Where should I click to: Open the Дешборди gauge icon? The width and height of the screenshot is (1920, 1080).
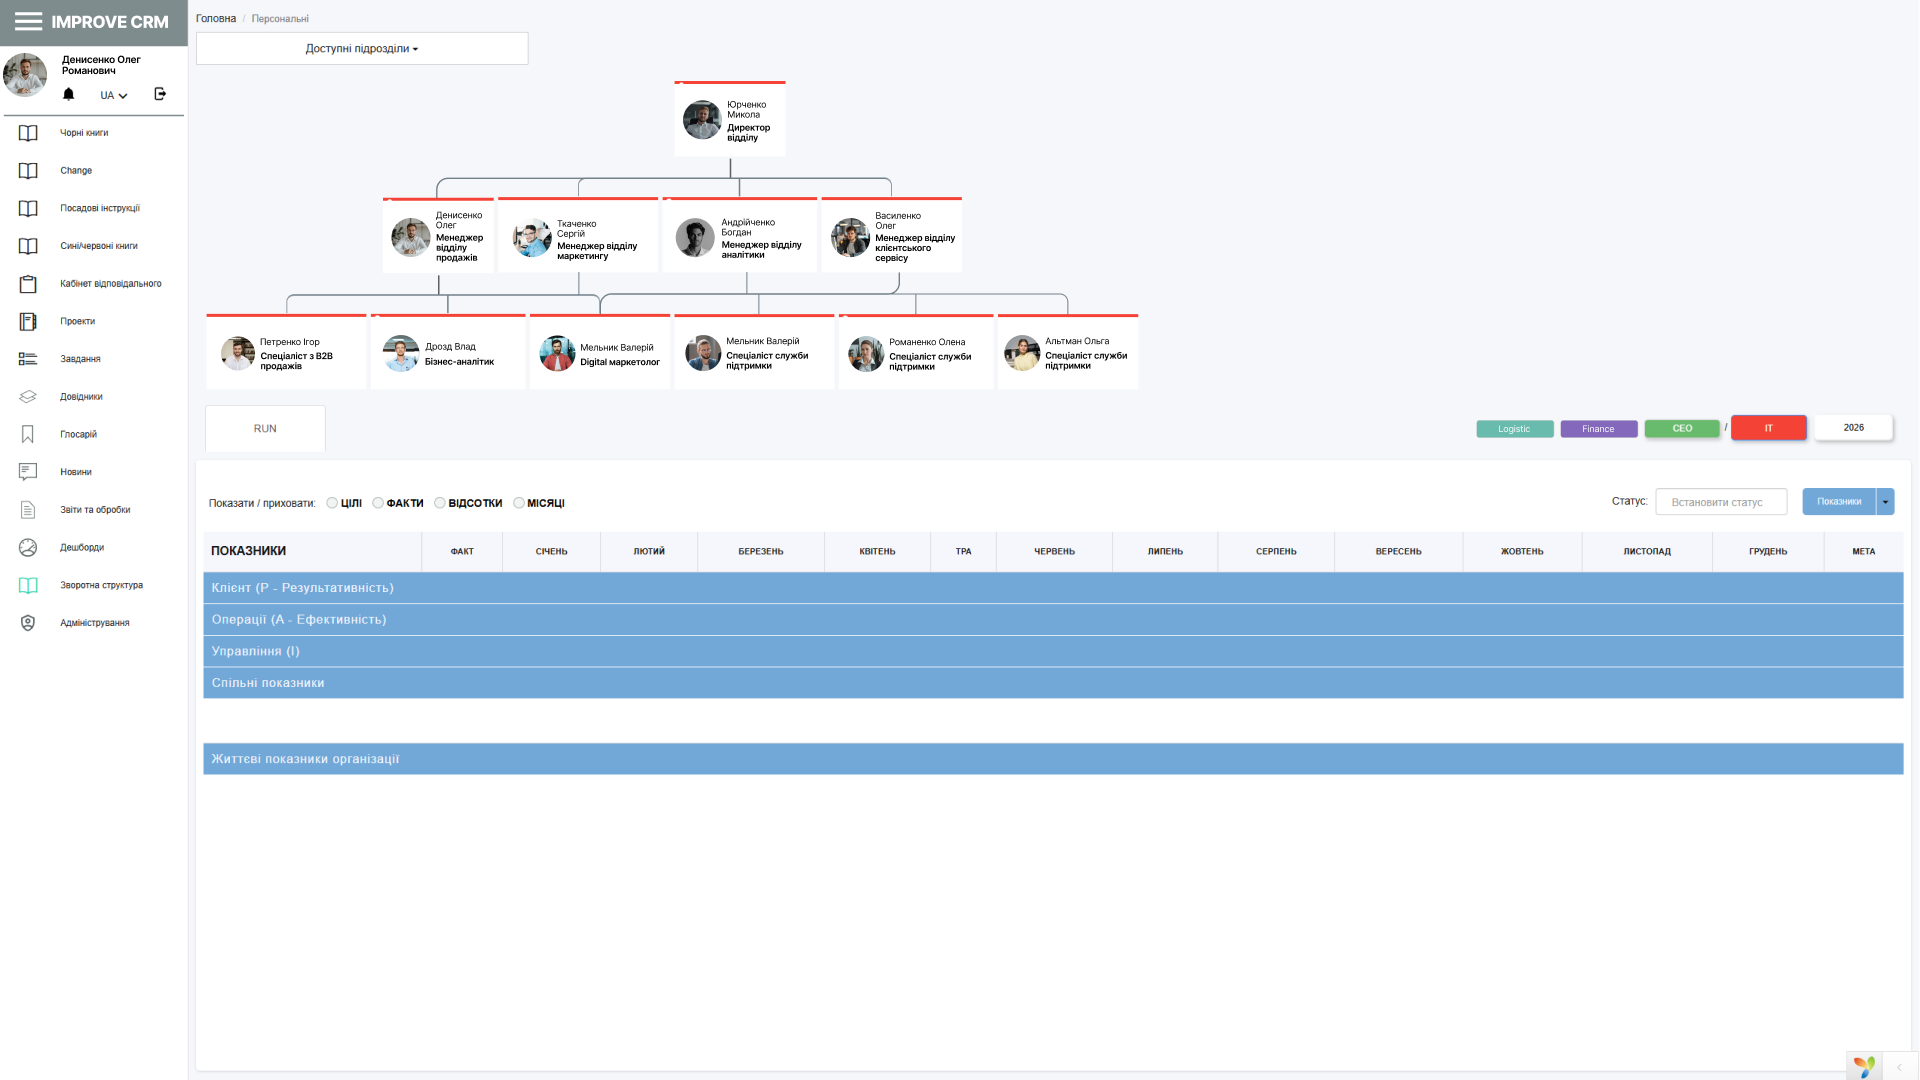(x=28, y=548)
